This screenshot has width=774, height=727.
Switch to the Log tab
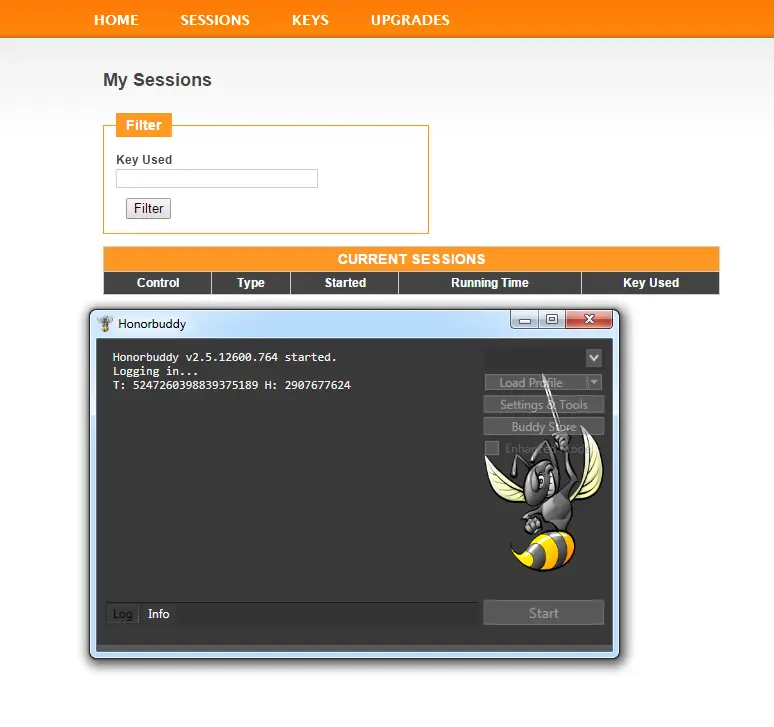pos(122,614)
